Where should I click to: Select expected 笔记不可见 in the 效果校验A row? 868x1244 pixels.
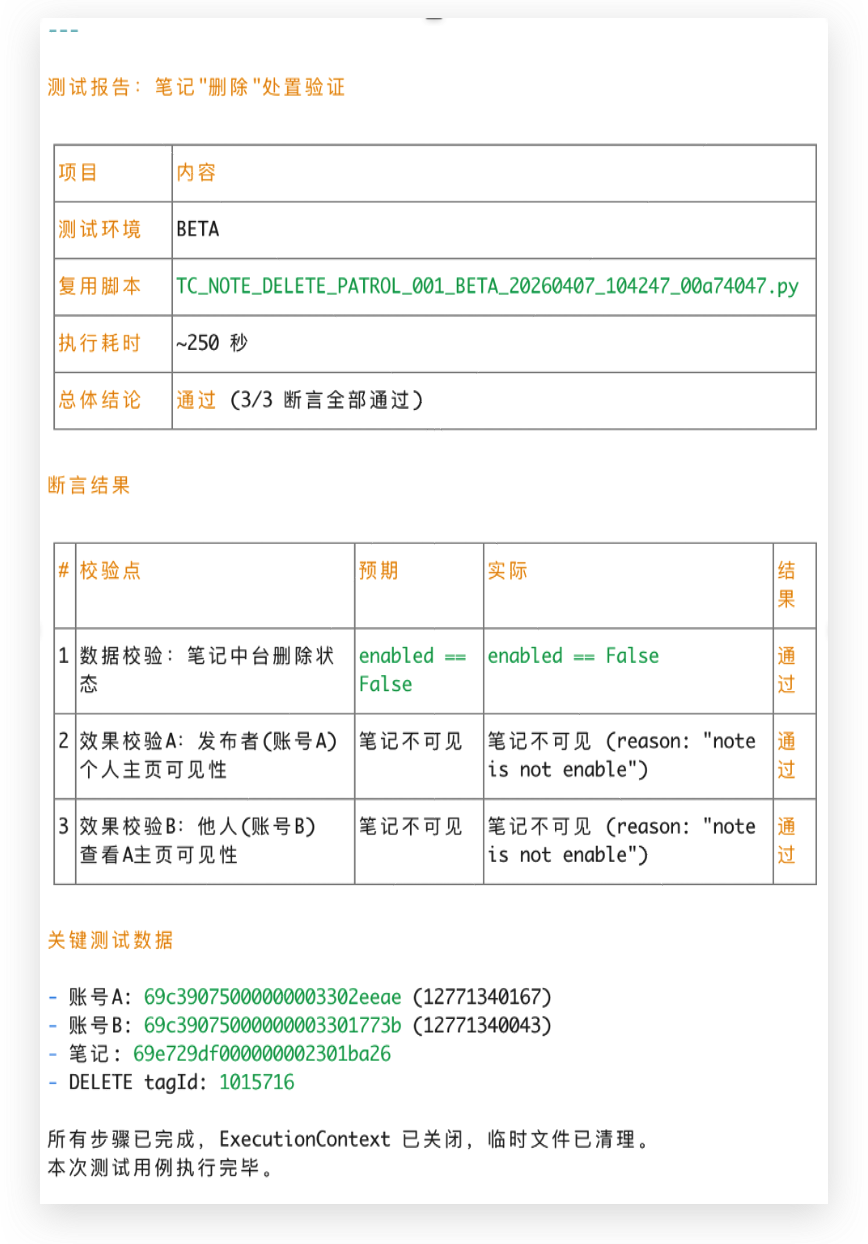coord(411,741)
